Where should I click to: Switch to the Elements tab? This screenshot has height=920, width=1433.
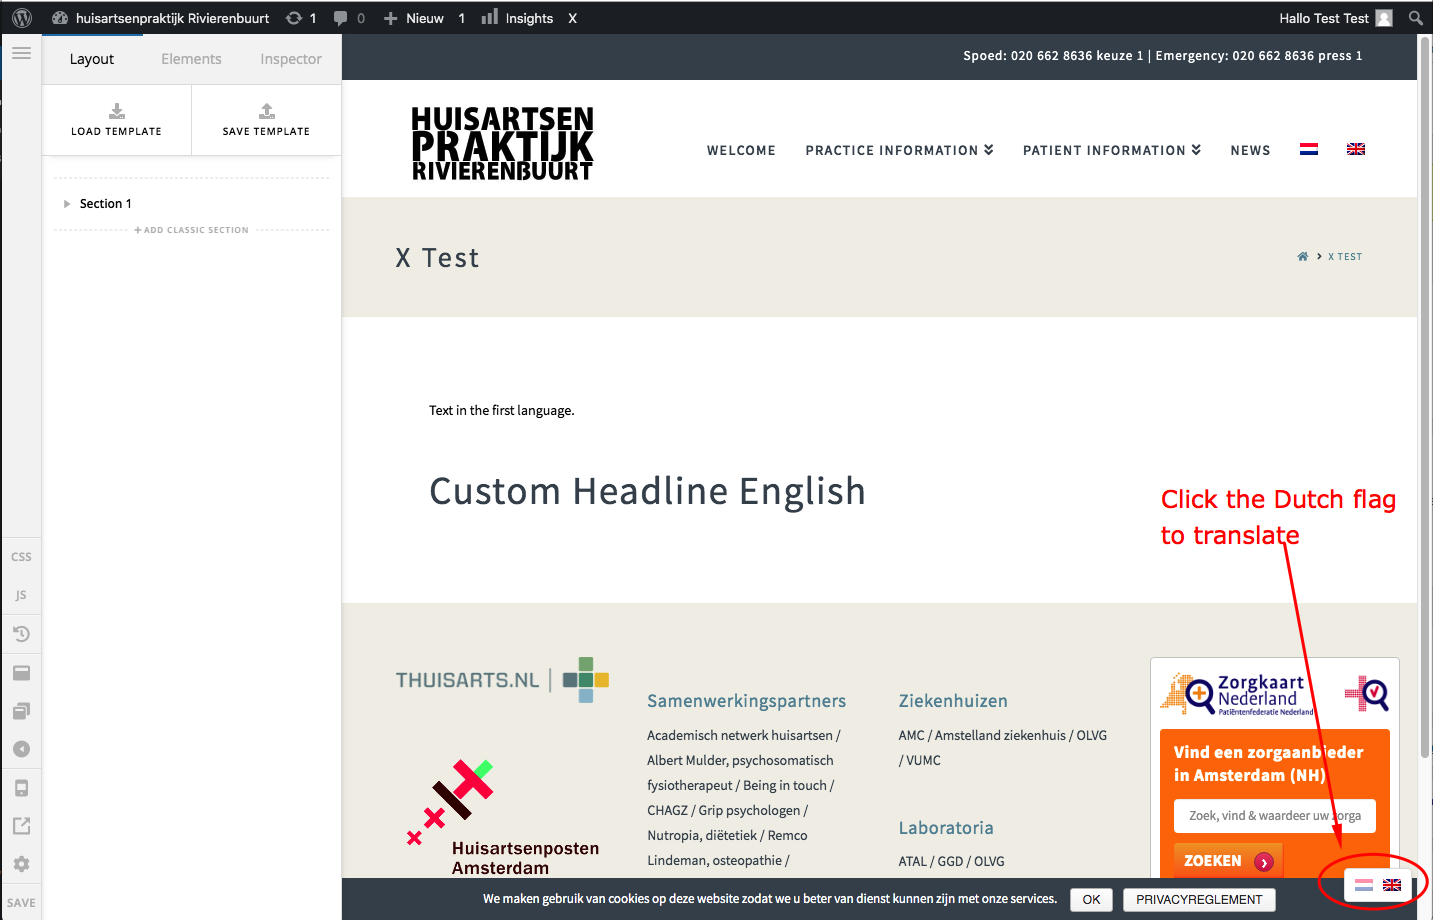[191, 59]
